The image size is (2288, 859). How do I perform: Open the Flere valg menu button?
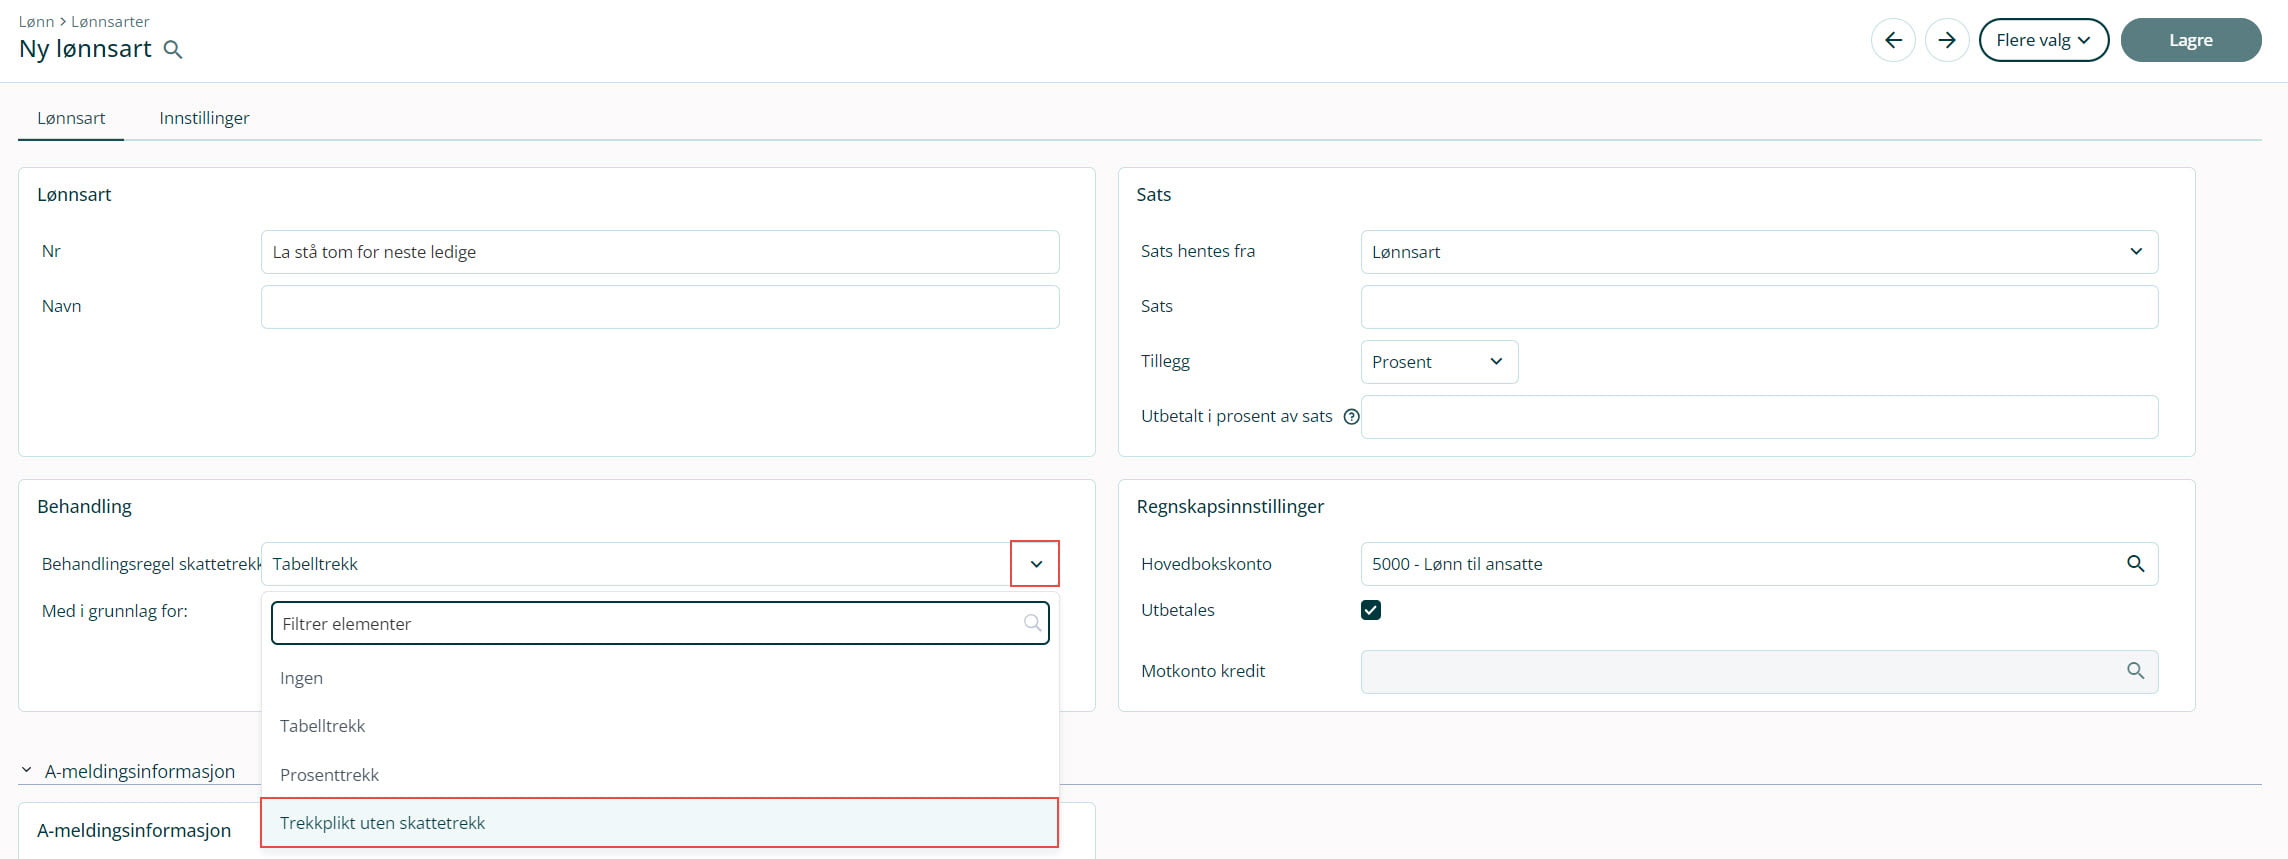(x=2043, y=40)
